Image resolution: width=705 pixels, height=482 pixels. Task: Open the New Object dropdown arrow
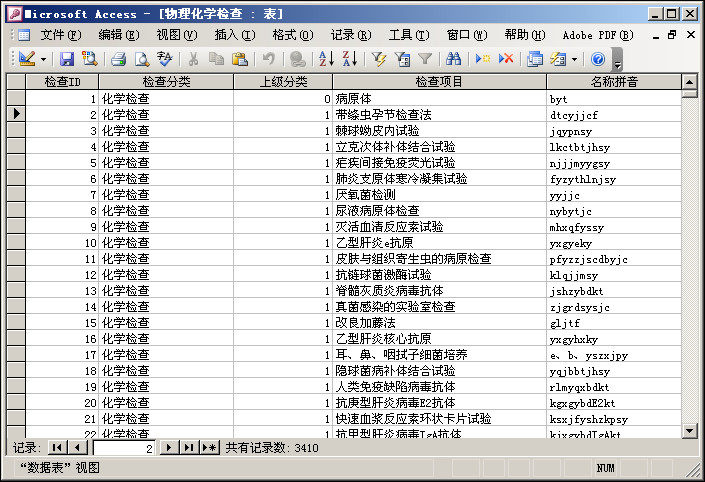tap(574, 59)
